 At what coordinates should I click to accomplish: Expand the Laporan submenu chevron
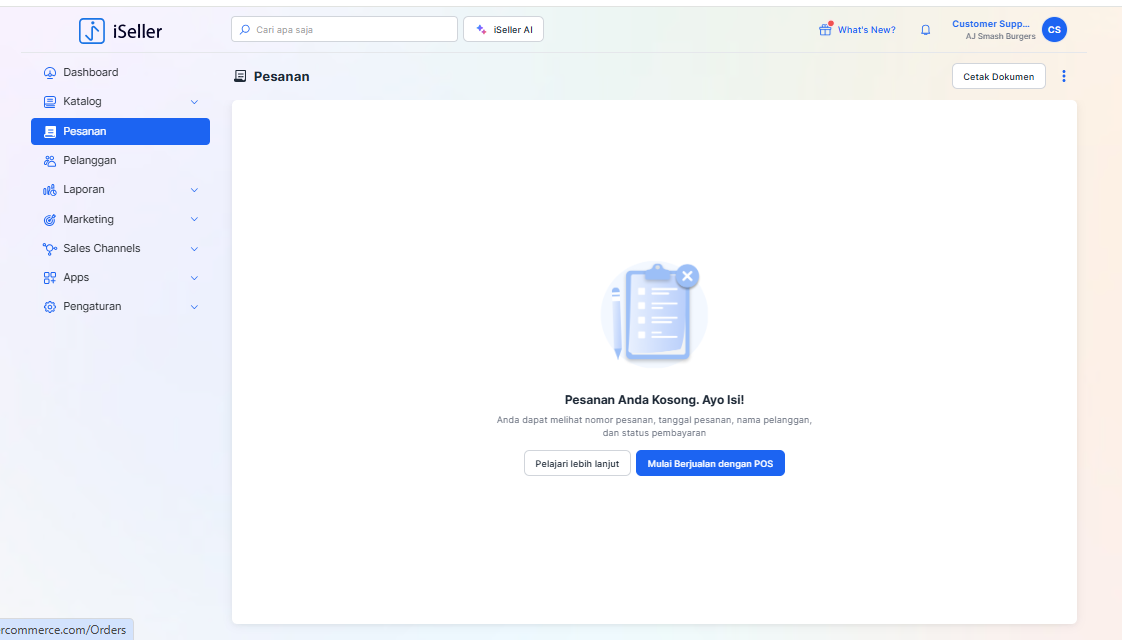194,190
